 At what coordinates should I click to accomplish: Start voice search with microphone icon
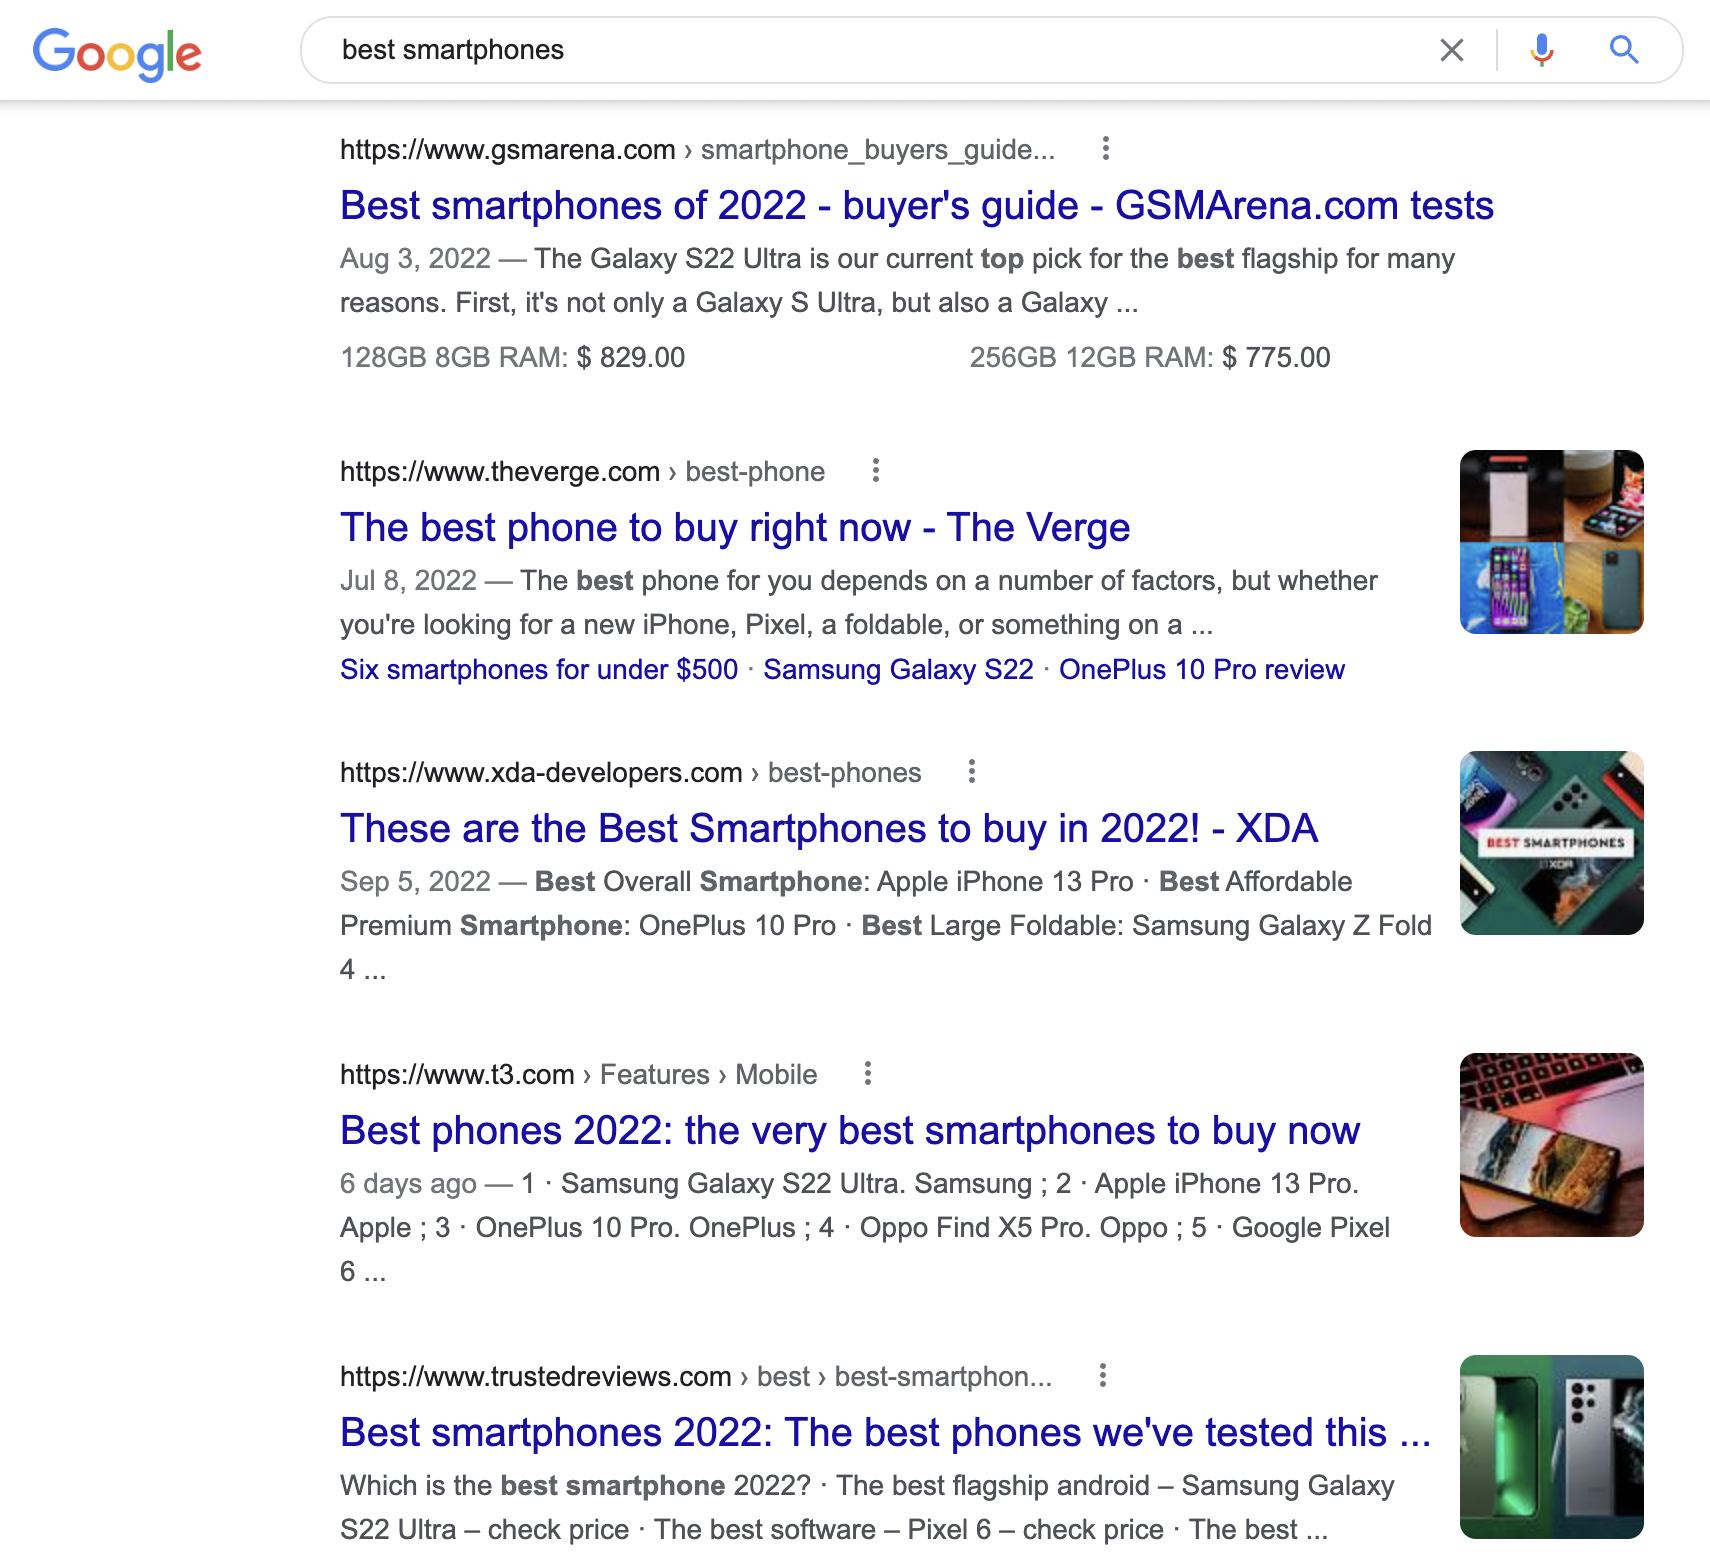1542,50
